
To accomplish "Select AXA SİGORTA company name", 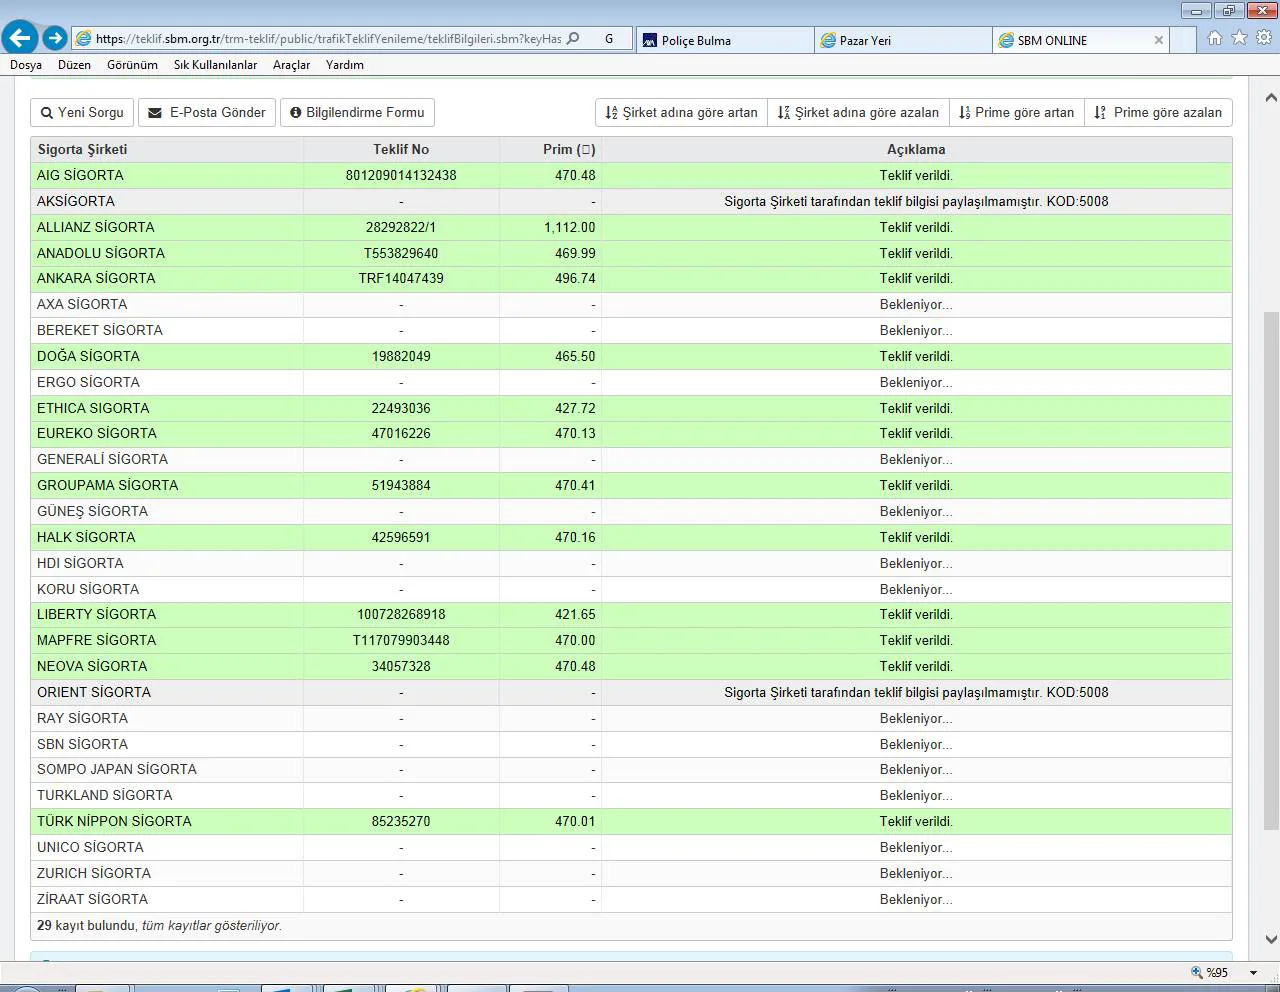I will tap(82, 304).
